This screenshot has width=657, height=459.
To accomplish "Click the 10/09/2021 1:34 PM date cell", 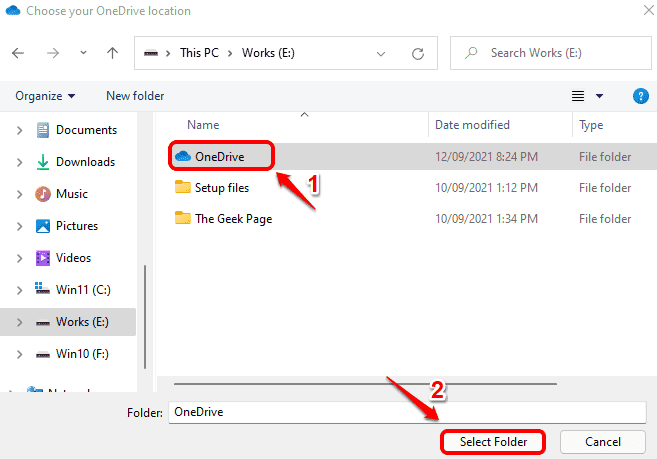I will pyautogui.click(x=486, y=219).
